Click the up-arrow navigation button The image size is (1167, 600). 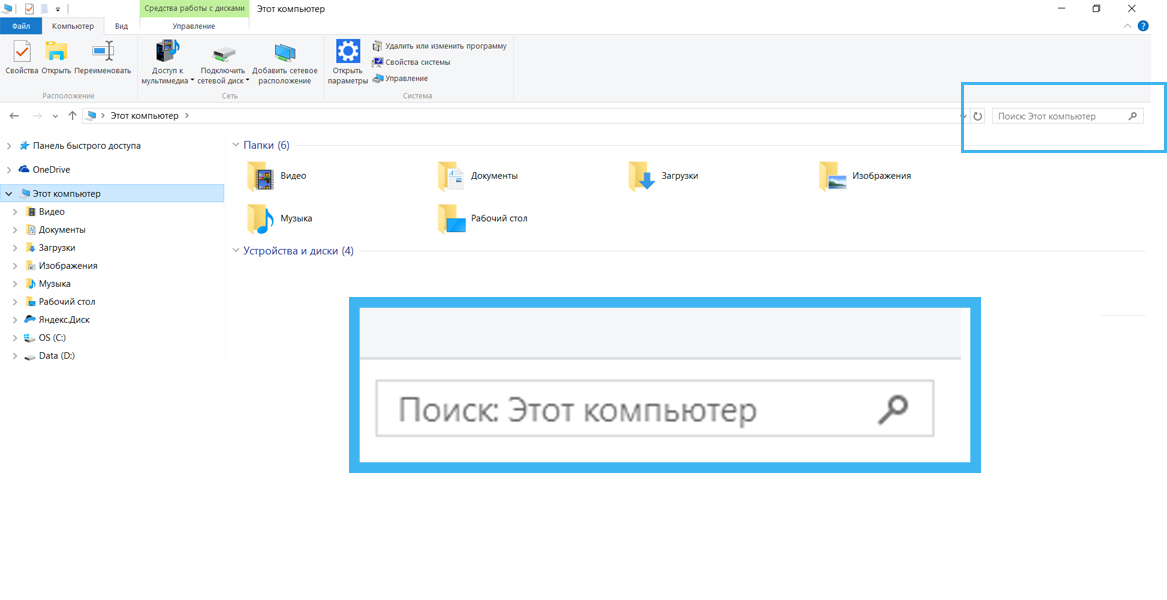tap(72, 116)
